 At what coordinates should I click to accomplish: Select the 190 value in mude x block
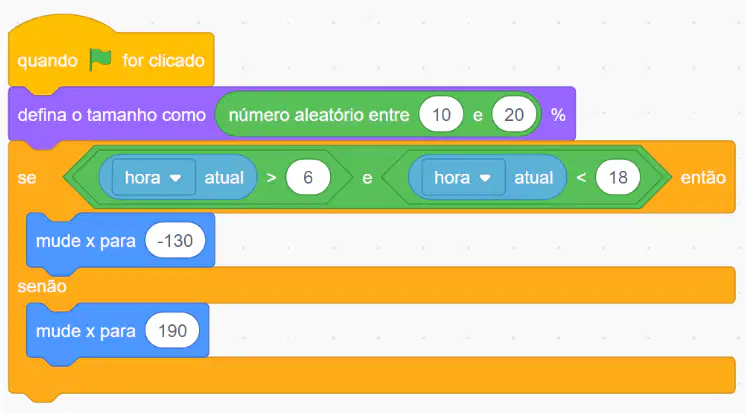[172, 331]
